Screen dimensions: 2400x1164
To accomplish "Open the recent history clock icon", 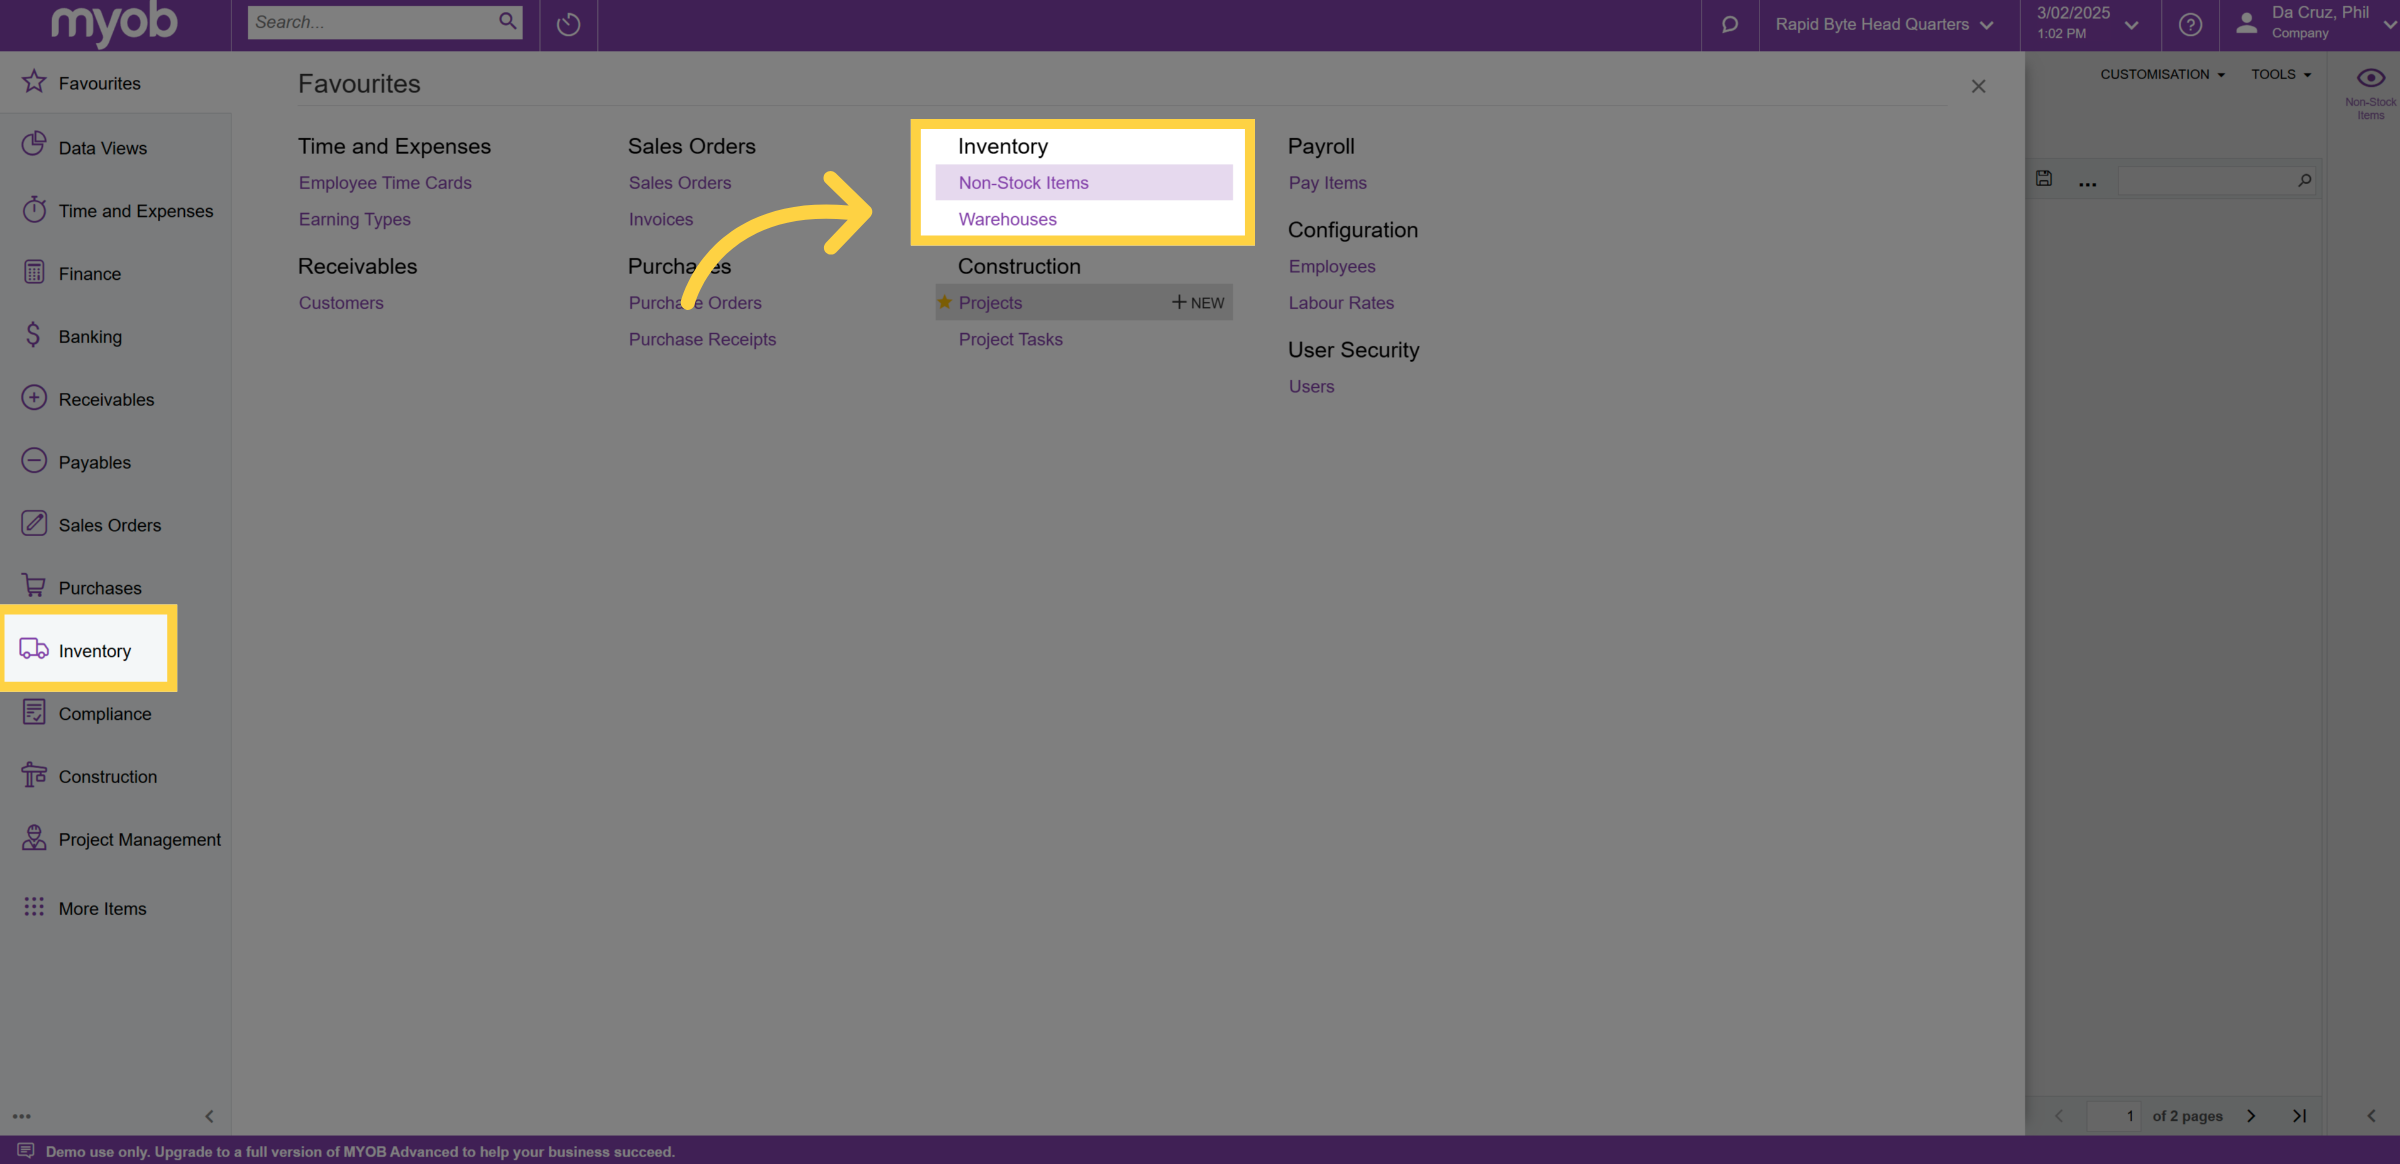I will [x=568, y=24].
